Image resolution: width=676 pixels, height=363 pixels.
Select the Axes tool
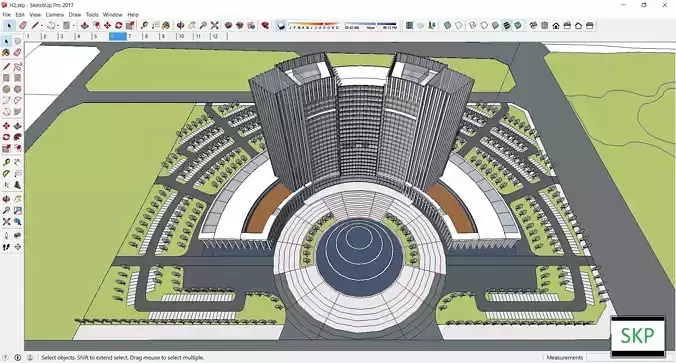tap(6, 185)
